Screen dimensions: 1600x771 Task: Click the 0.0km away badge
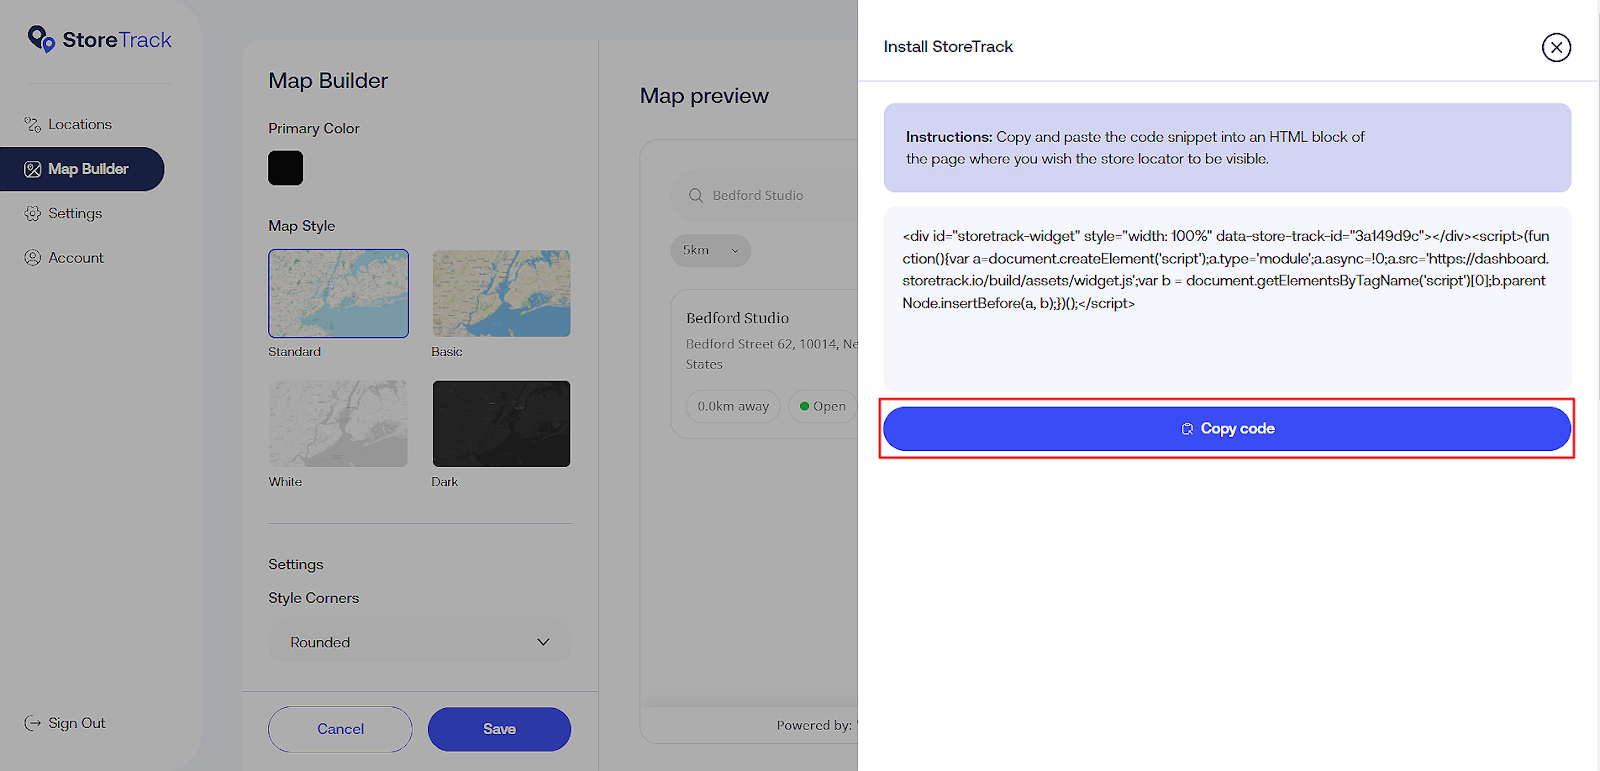point(733,406)
